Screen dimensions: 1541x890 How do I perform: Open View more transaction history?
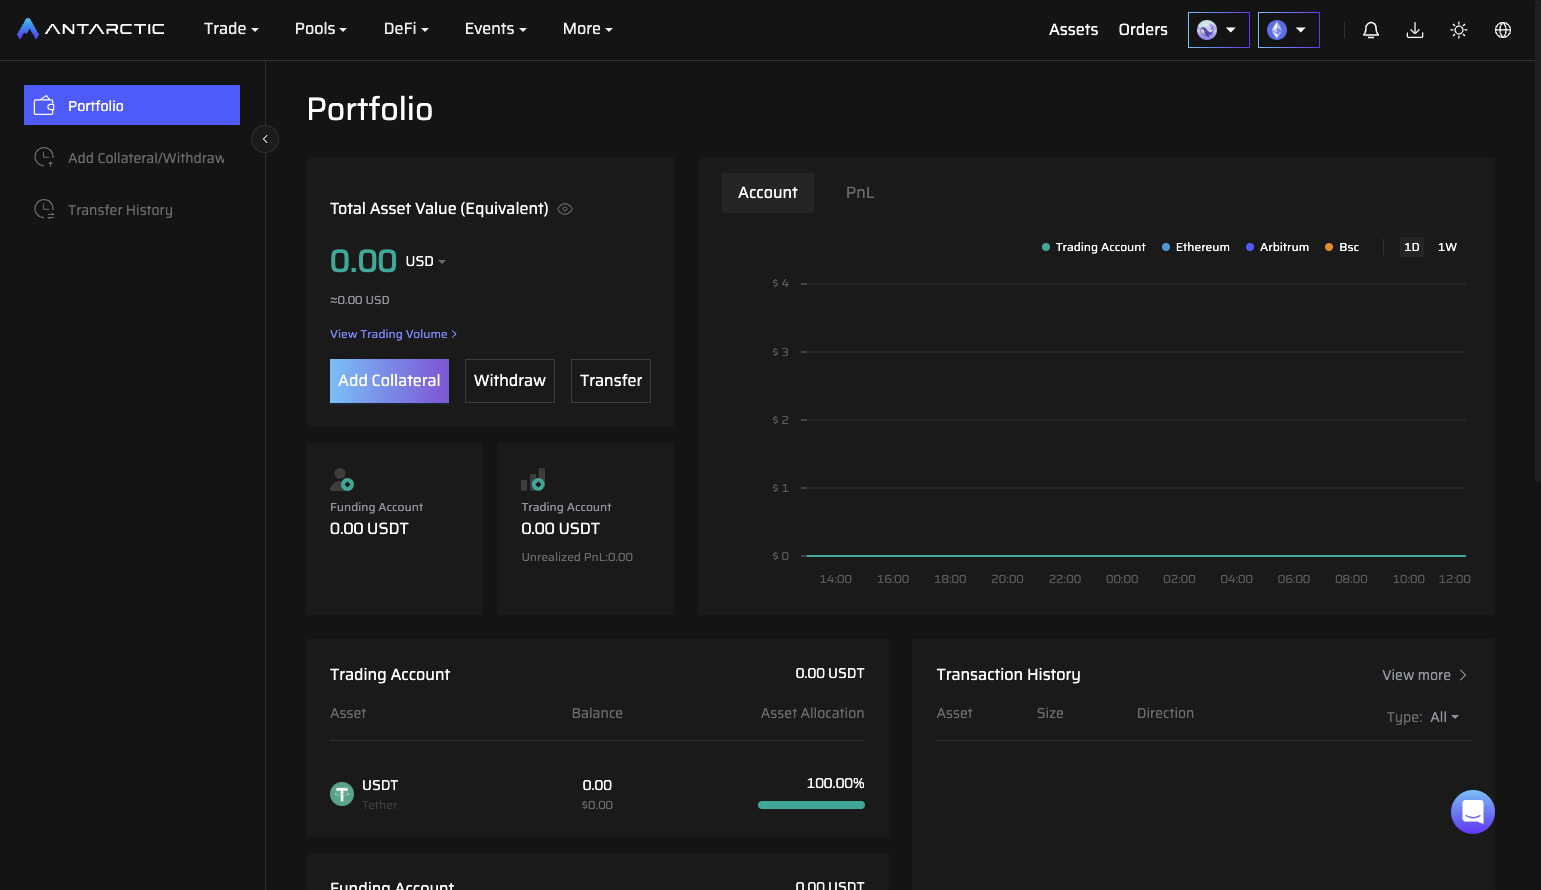[x=1424, y=675]
